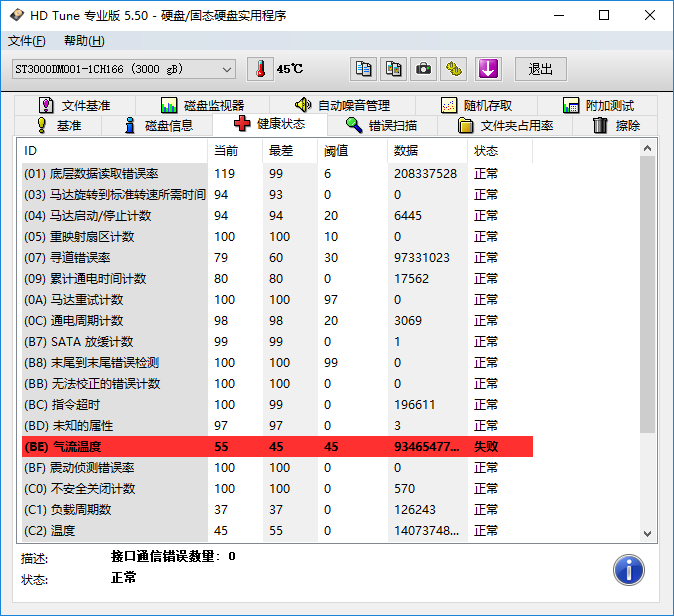The image size is (674, 616).
Task: Click the 退出 exit button
Action: 541,69
